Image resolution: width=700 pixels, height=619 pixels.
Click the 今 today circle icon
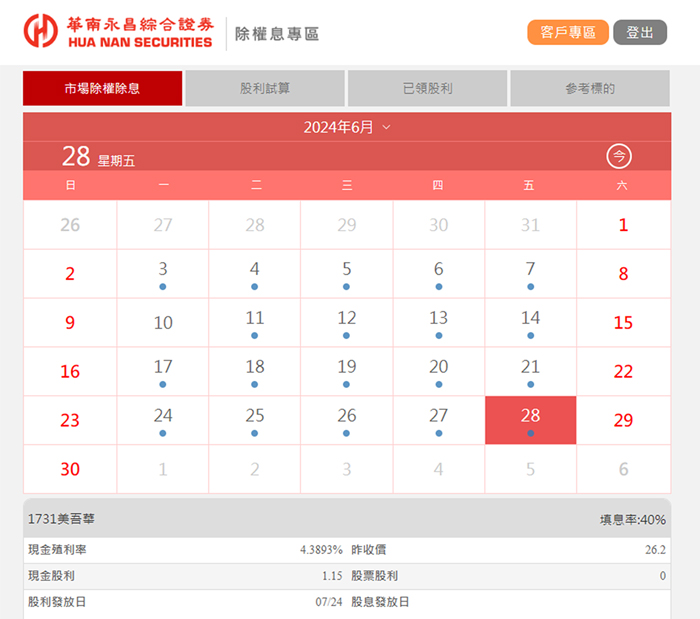(x=619, y=156)
